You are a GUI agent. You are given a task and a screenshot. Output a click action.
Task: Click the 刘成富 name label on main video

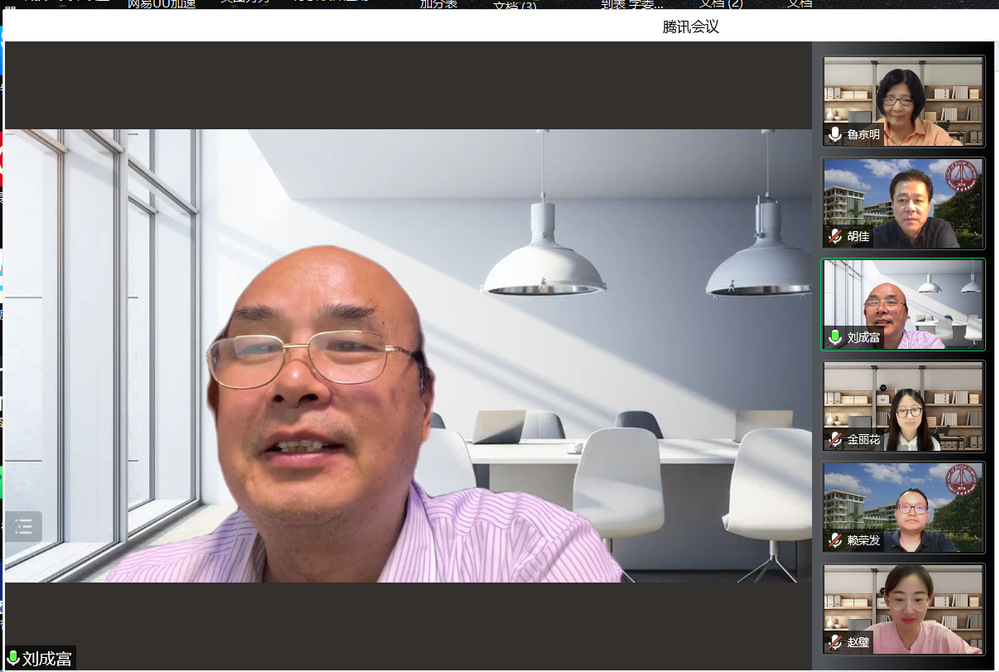pos(47,659)
